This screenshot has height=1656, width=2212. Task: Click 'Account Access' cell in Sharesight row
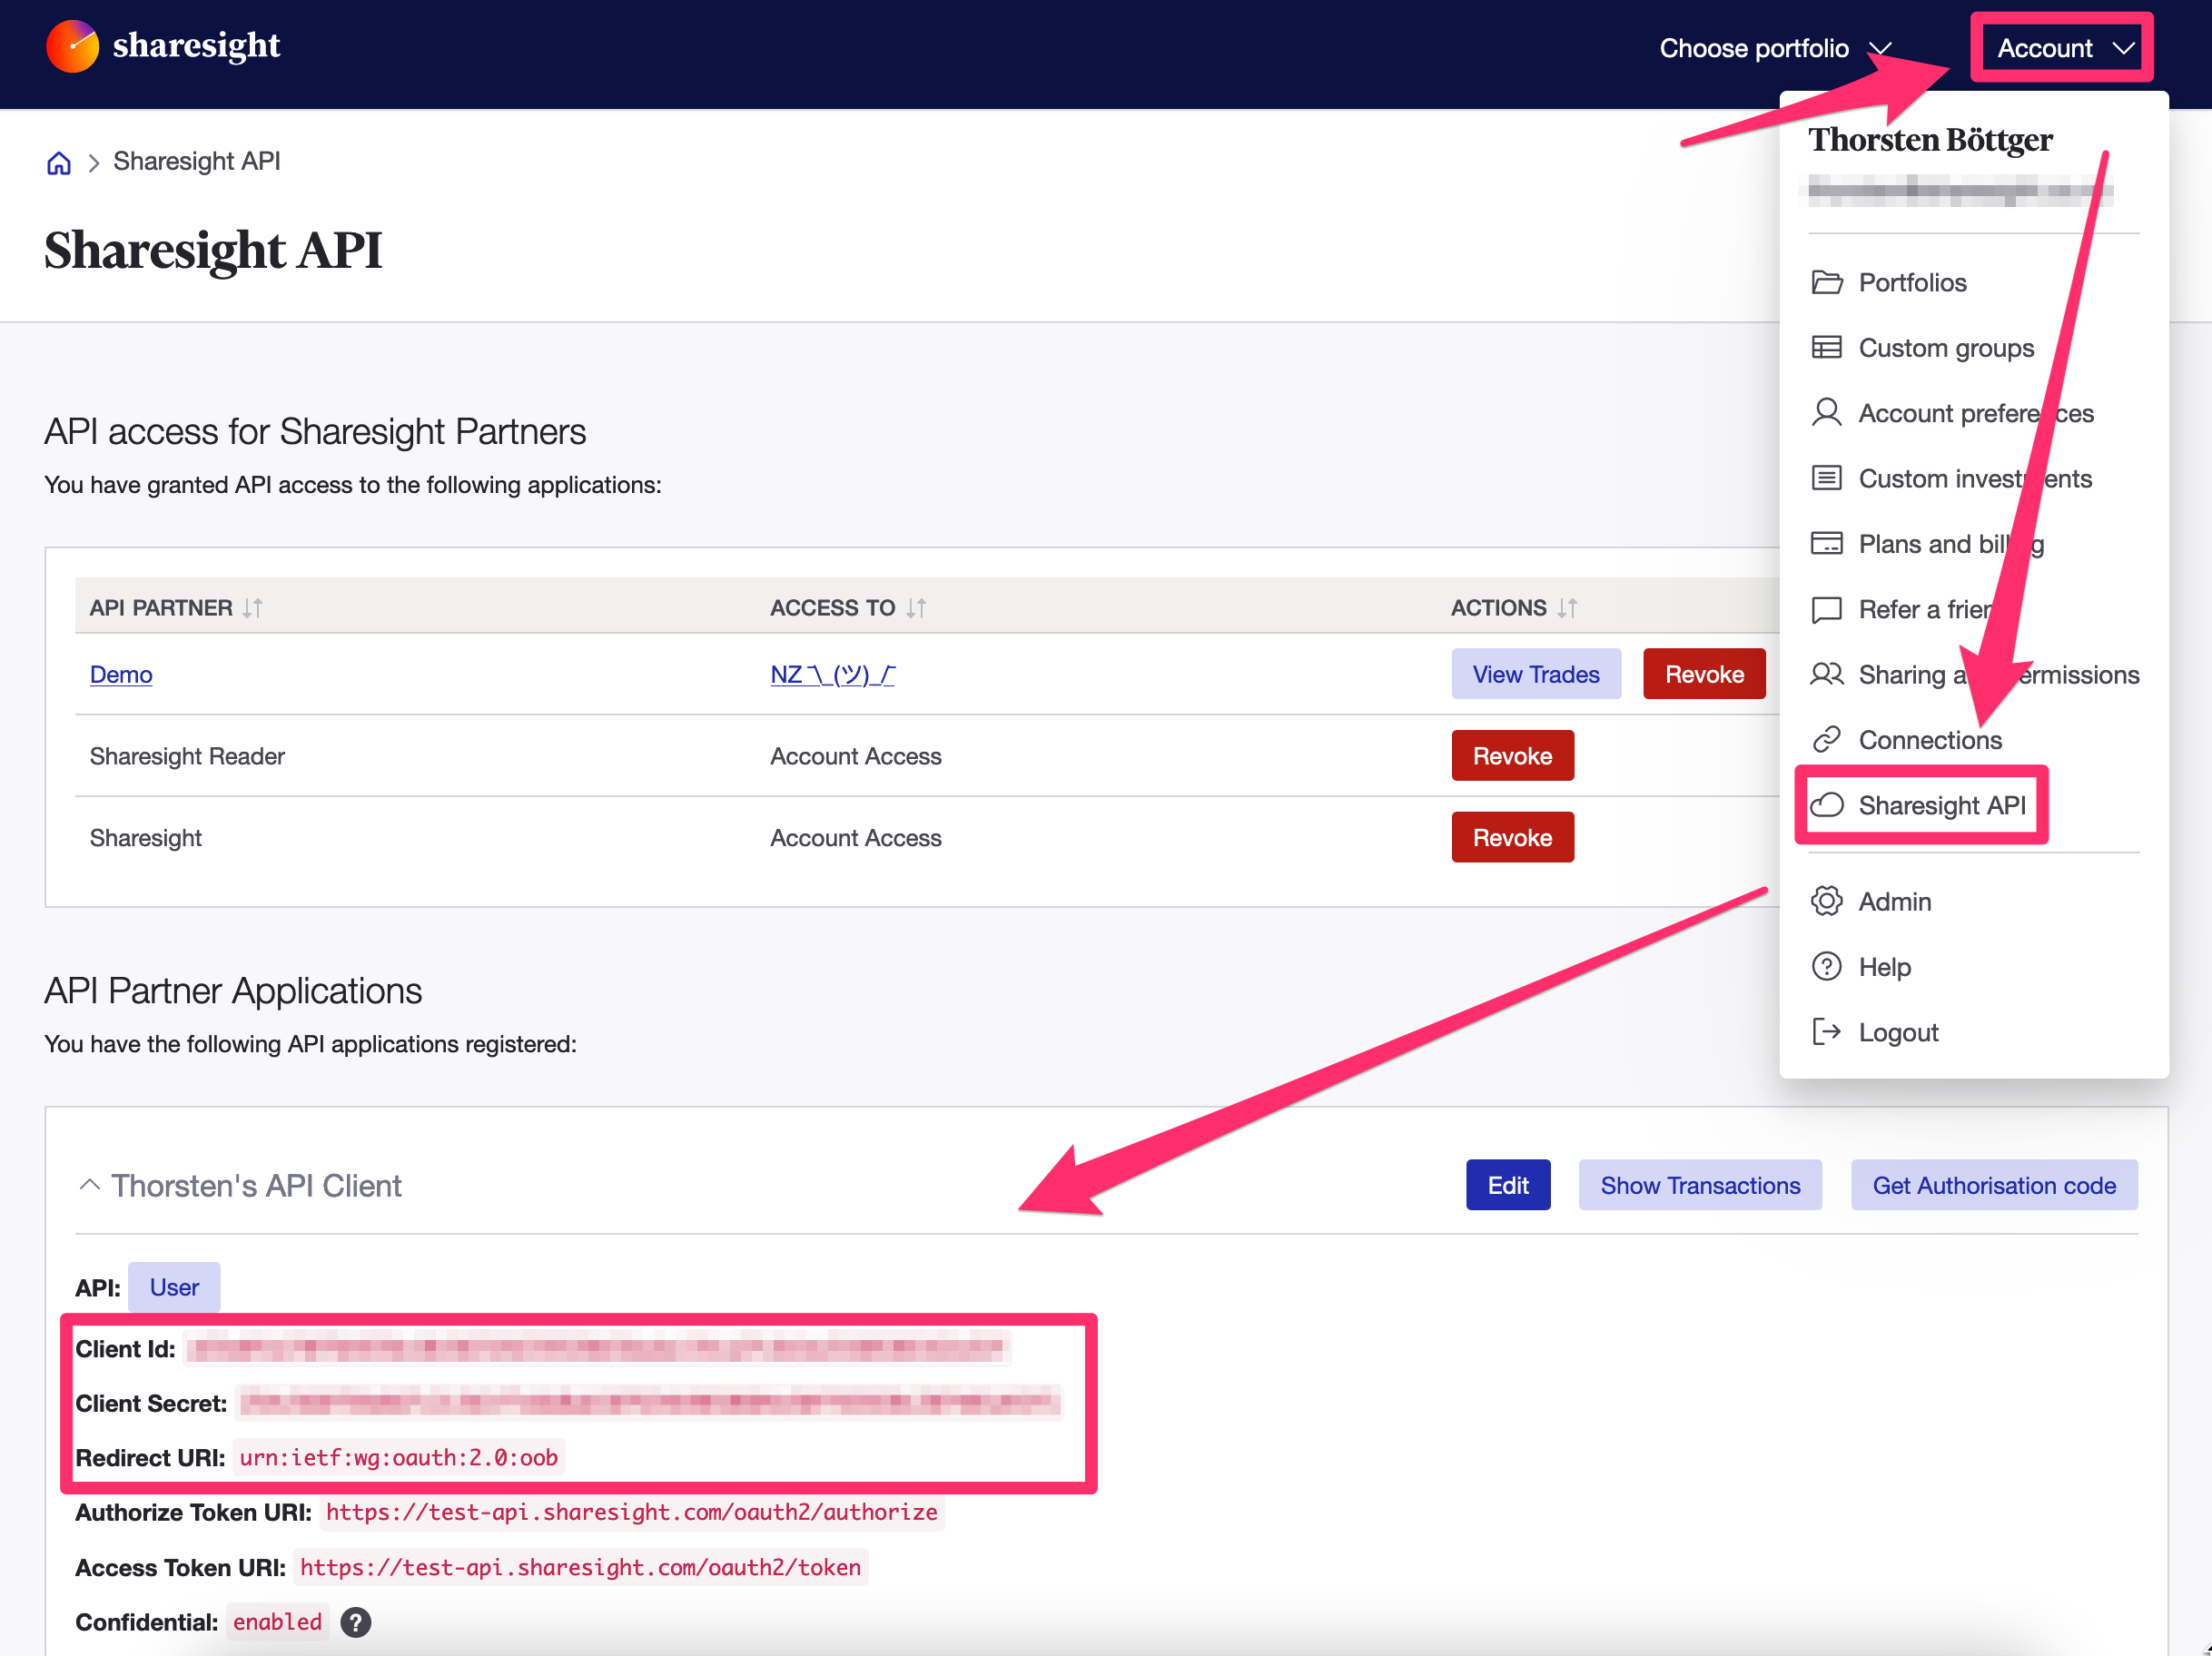pos(856,838)
